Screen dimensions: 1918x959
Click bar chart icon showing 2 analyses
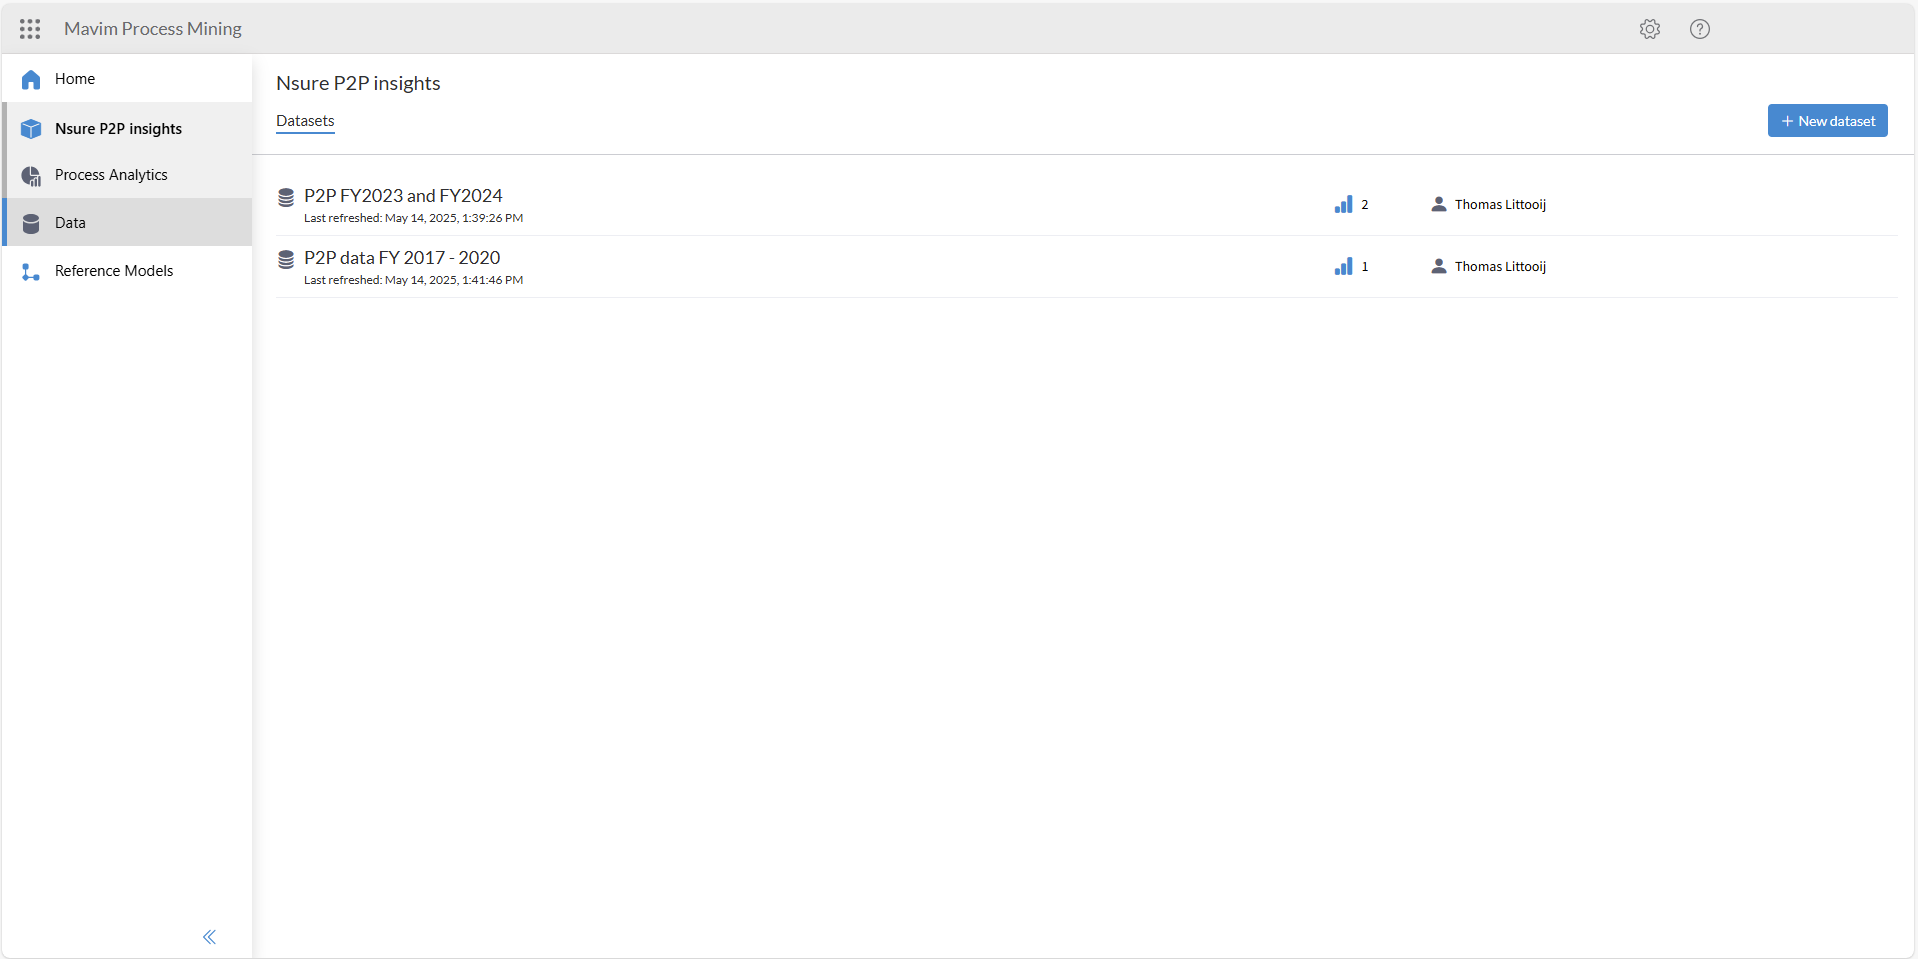click(1343, 204)
